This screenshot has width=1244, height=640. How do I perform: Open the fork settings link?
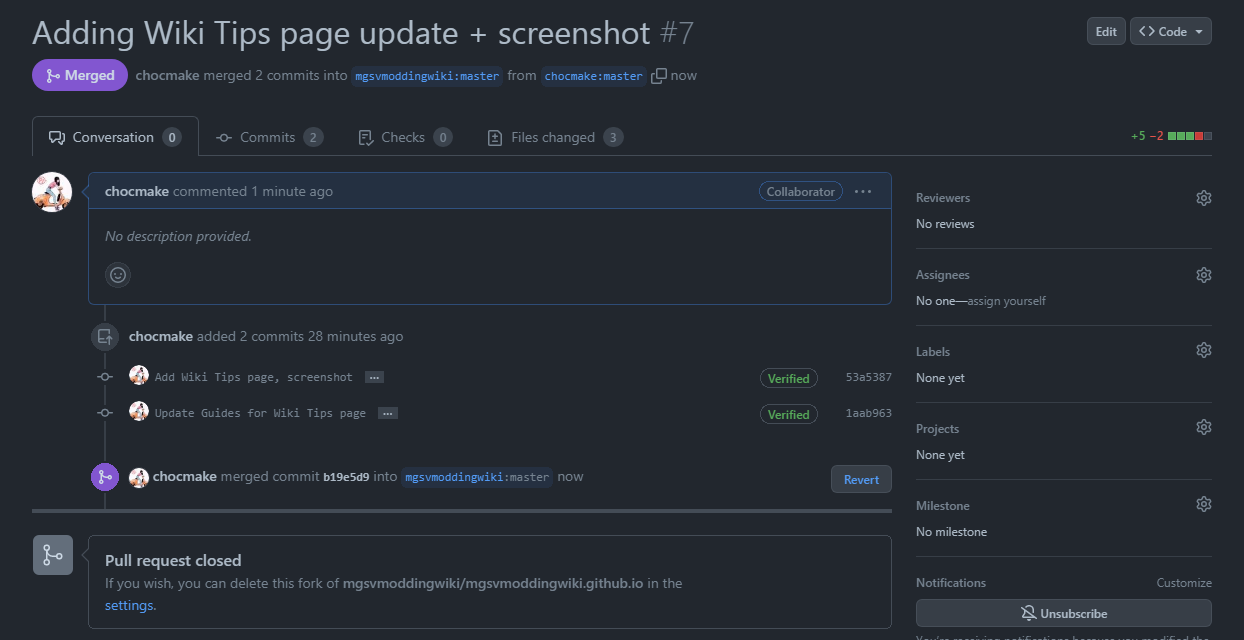129,605
